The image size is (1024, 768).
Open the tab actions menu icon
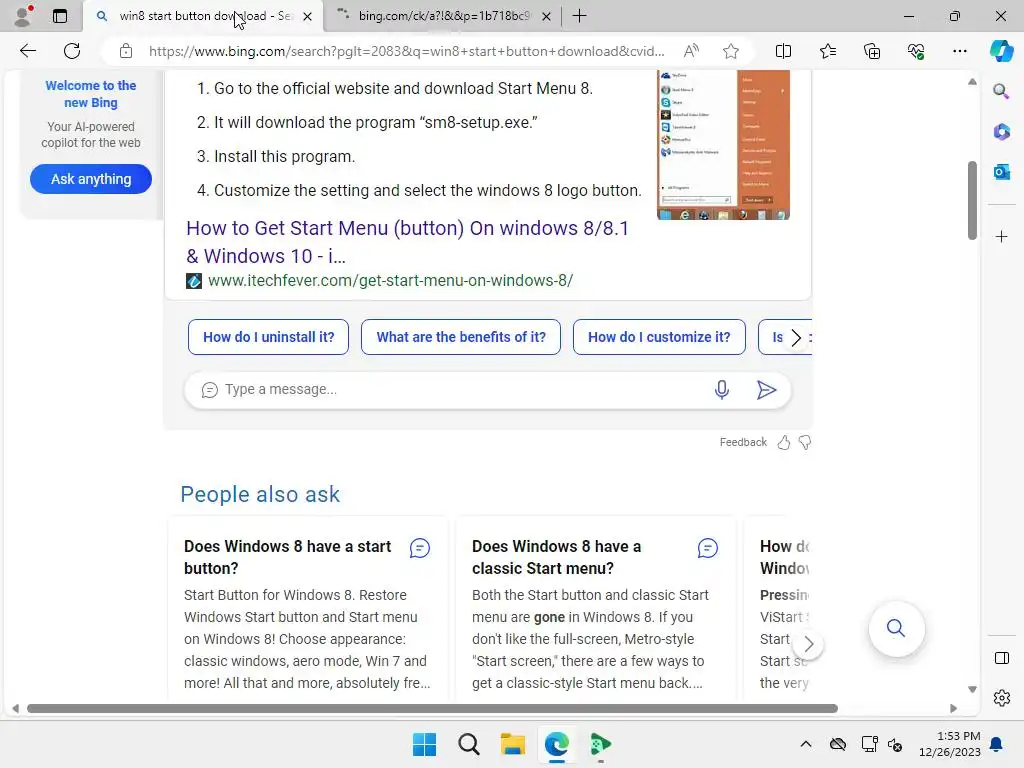coord(59,16)
